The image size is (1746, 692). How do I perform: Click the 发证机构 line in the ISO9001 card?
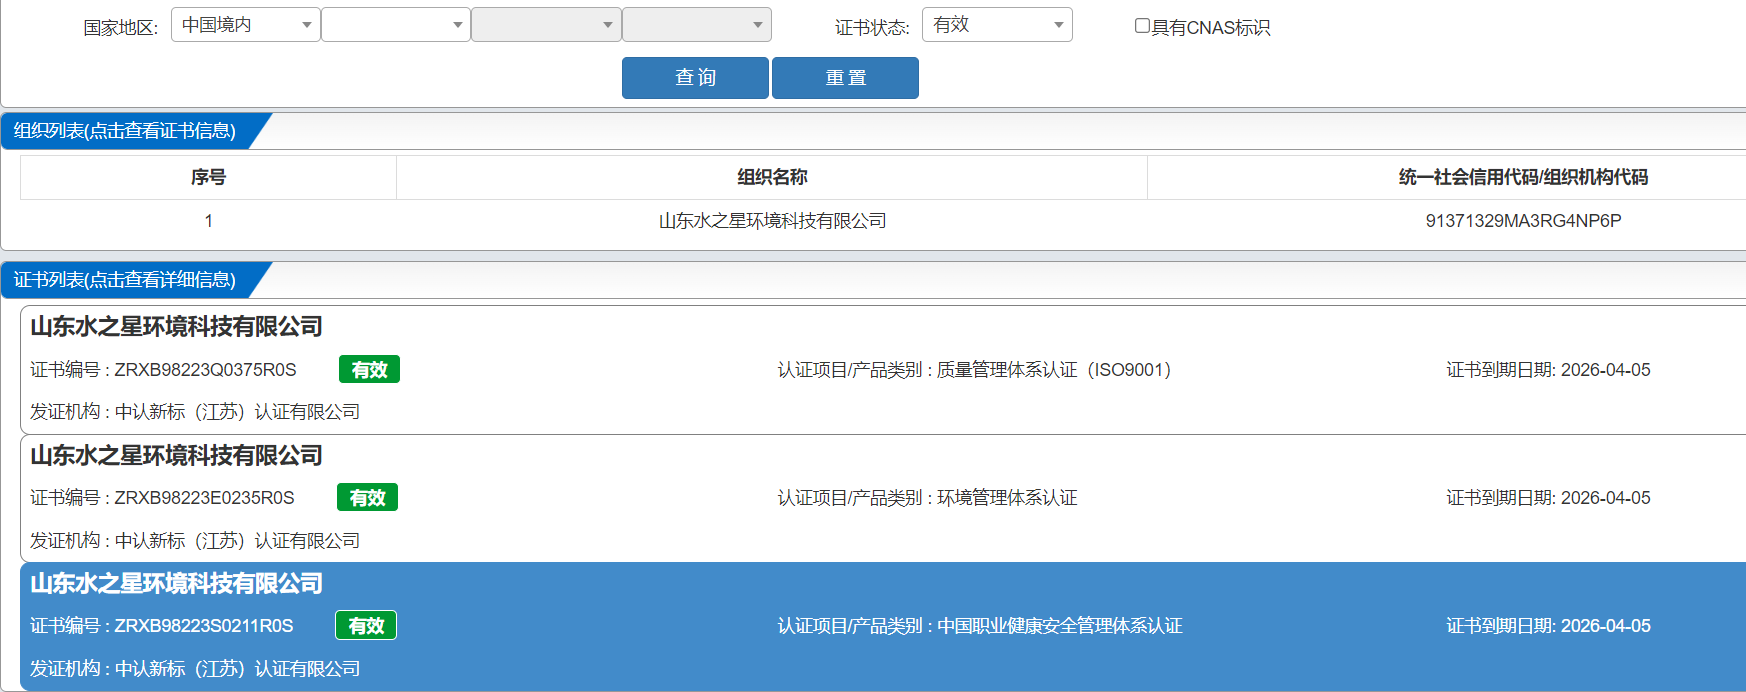click(195, 412)
